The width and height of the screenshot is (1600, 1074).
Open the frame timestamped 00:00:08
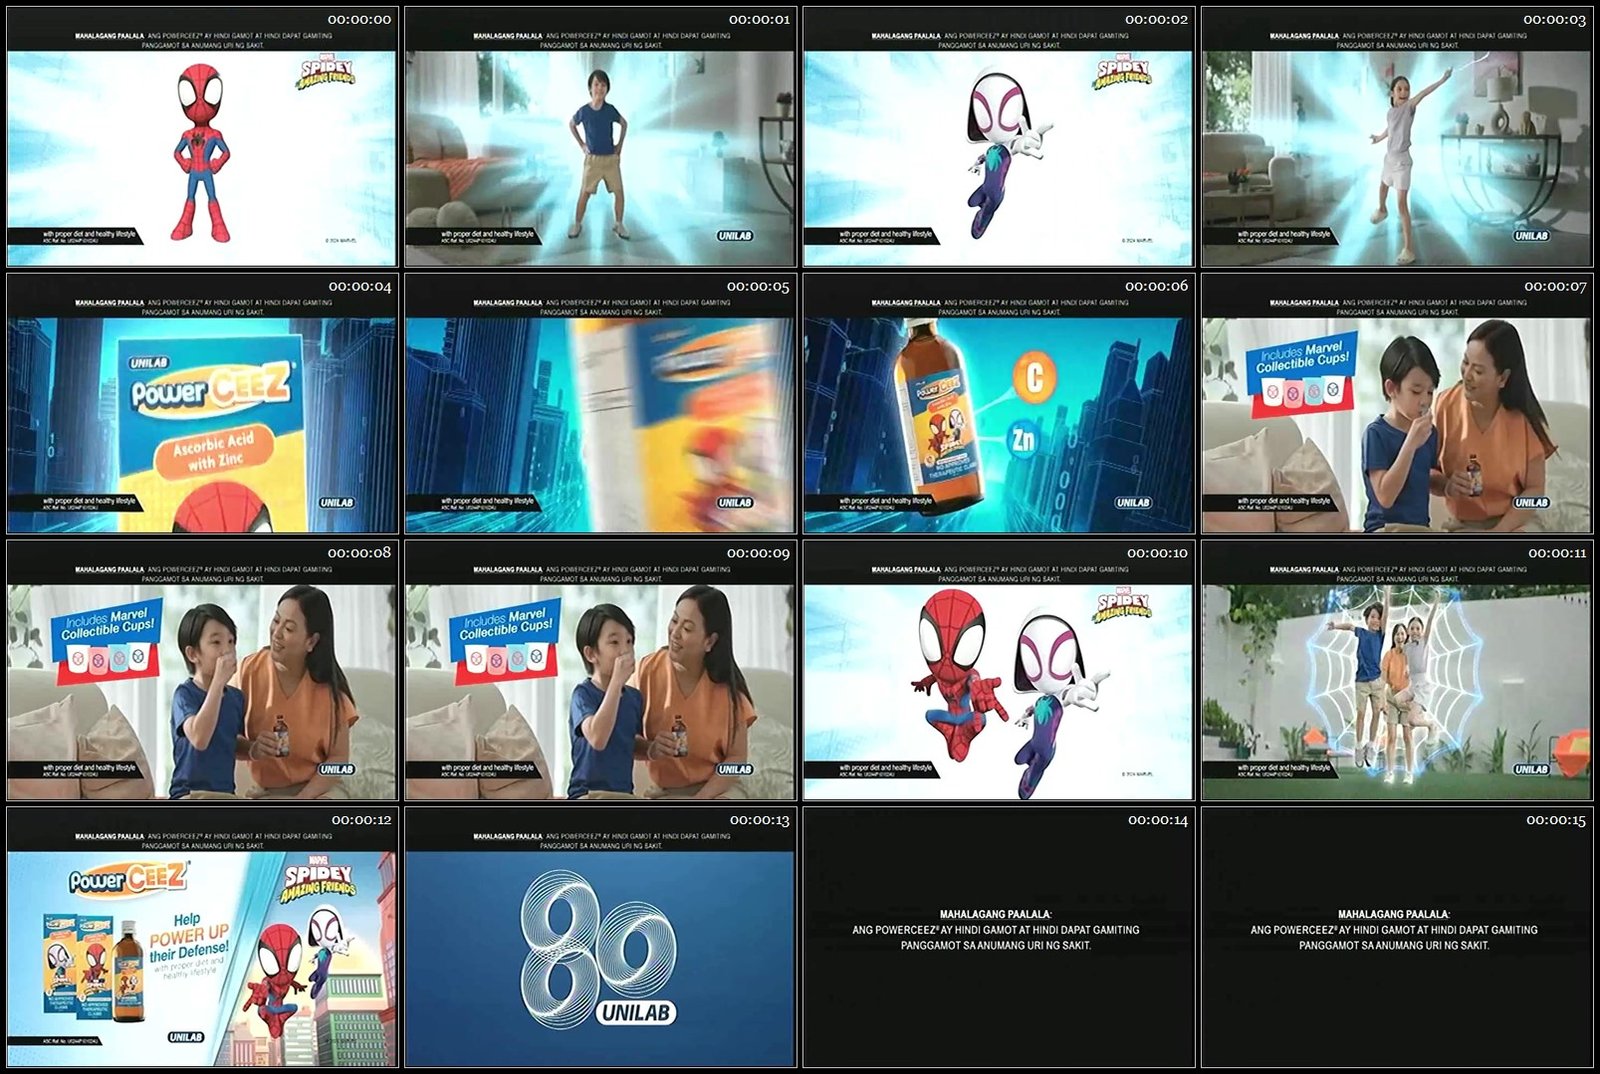(202, 671)
